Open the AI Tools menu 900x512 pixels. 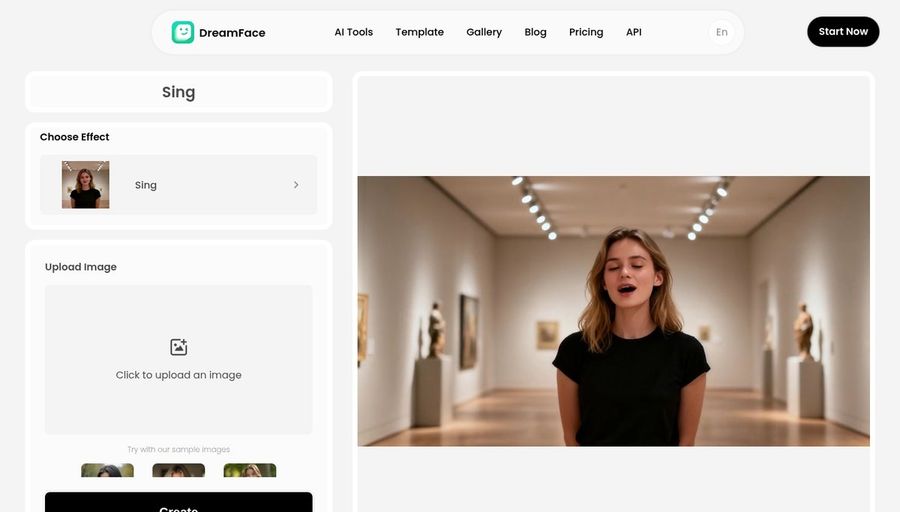click(354, 32)
